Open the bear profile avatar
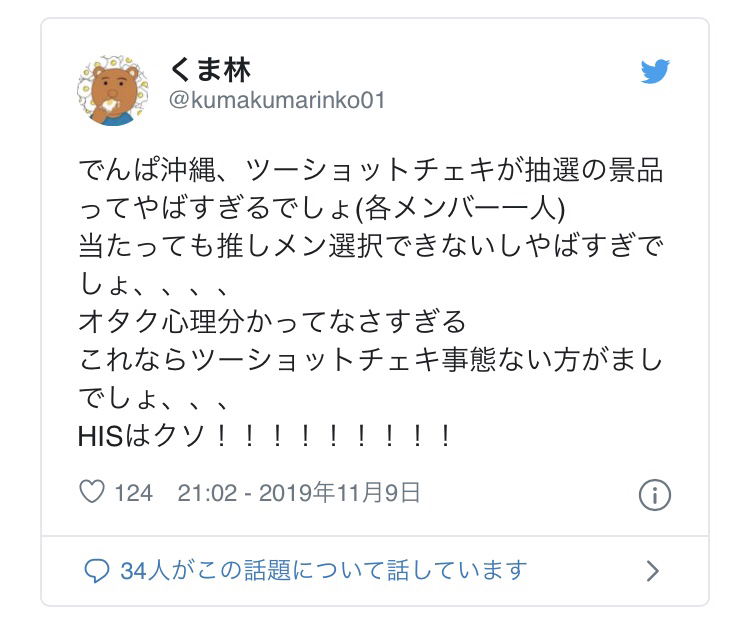 [x=113, y=90]
